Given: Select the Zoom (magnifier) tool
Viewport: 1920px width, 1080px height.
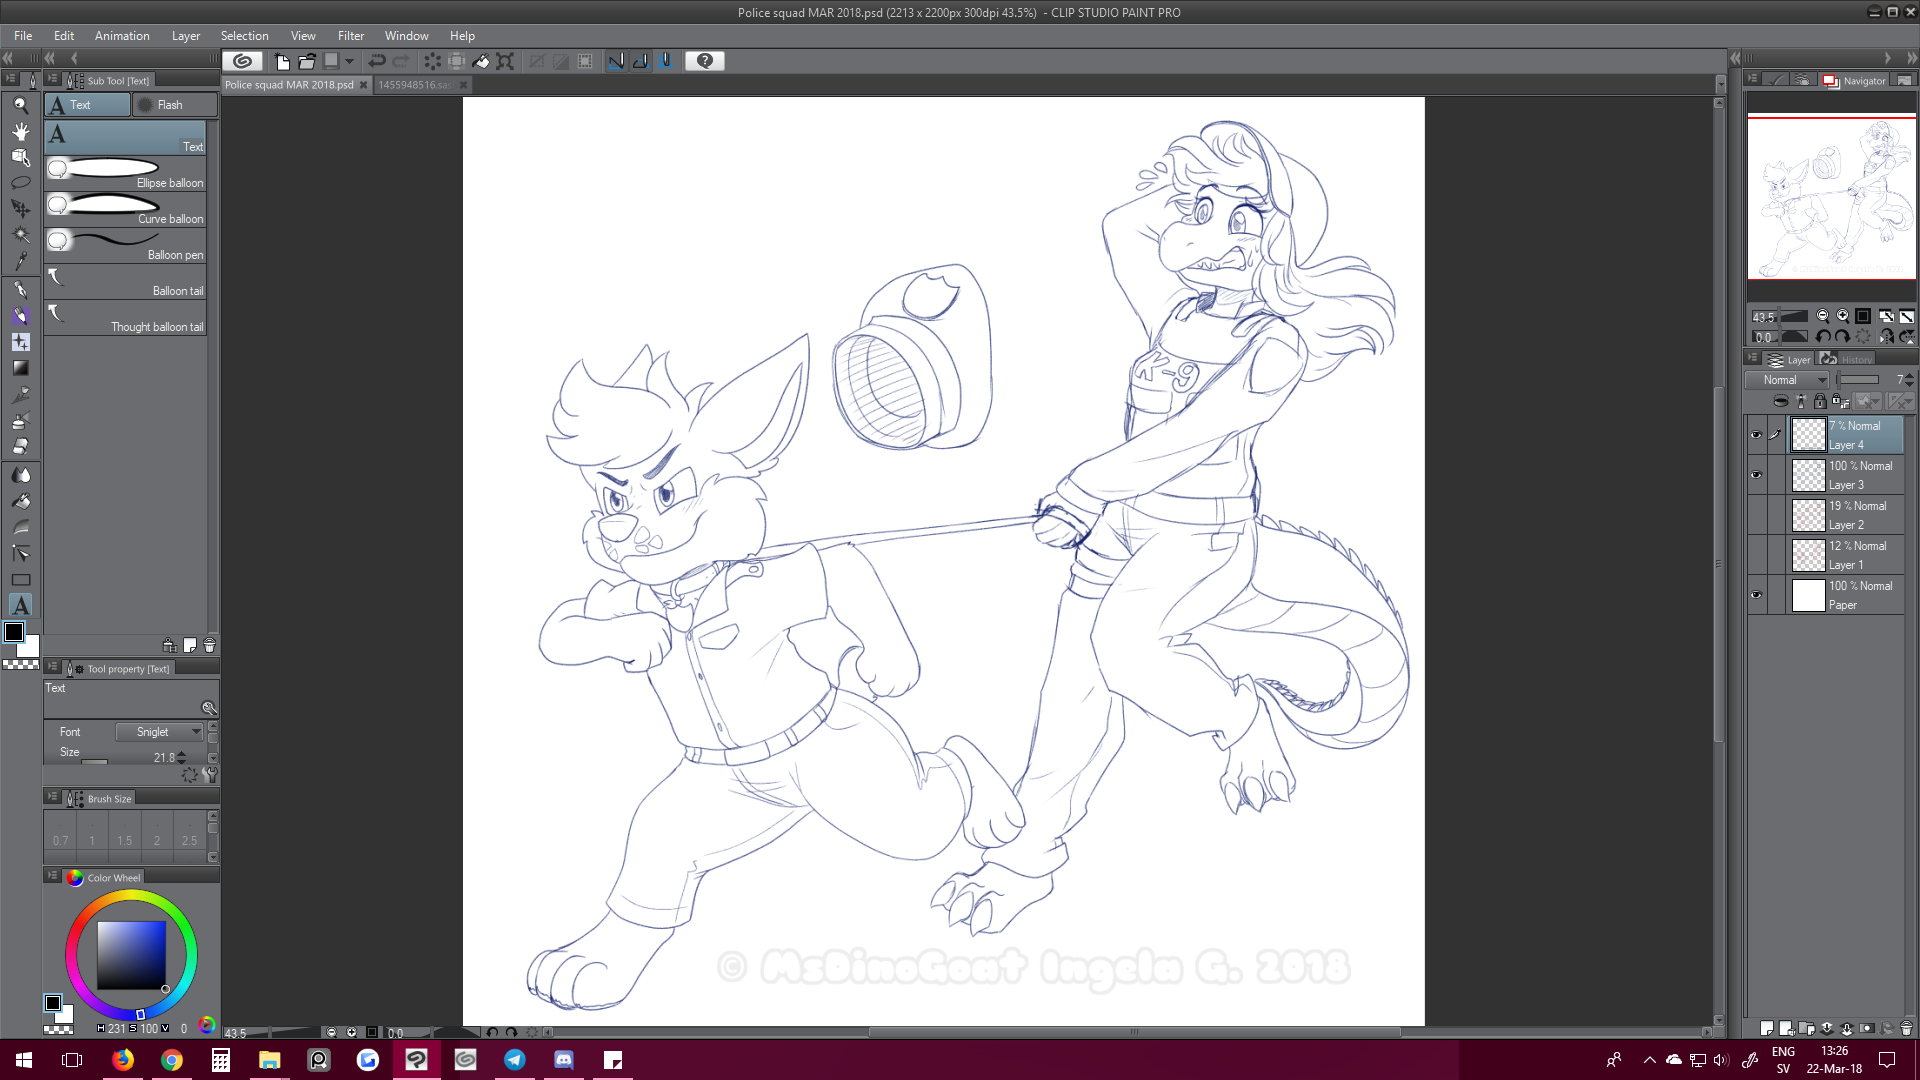Looking at the screenshot, I should [20, 105].
